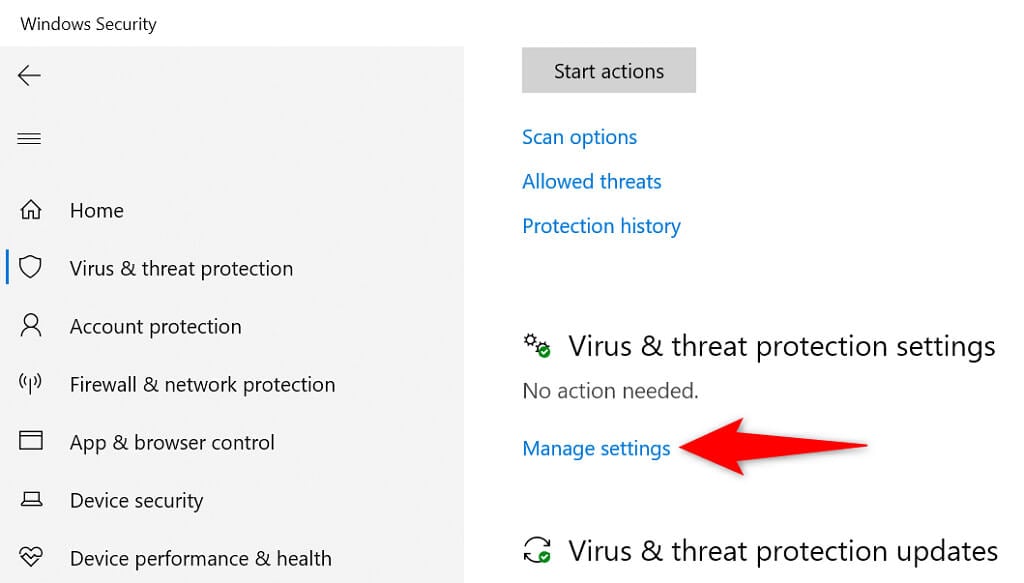View Protection history link
This screenshot has width=1024, height=583.
coord(601,226)
